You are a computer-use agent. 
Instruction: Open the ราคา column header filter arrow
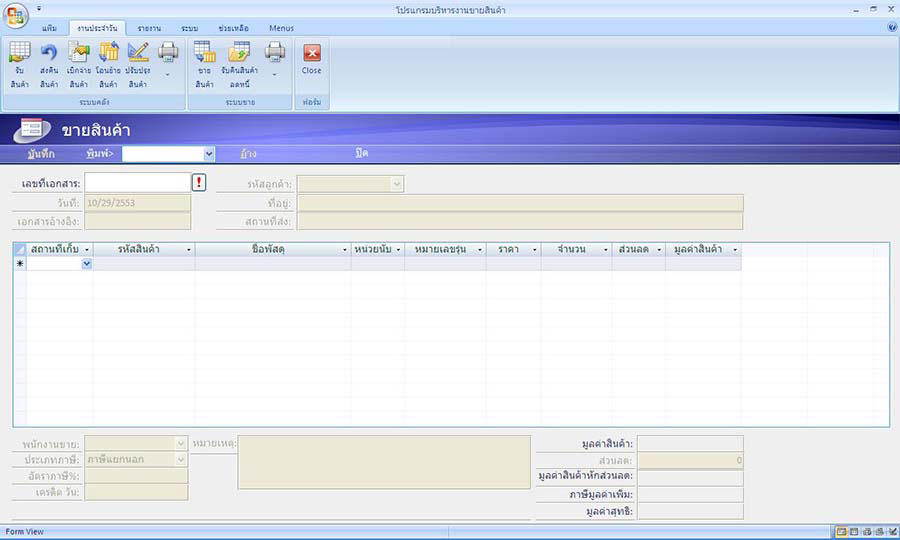pos(534,249)
